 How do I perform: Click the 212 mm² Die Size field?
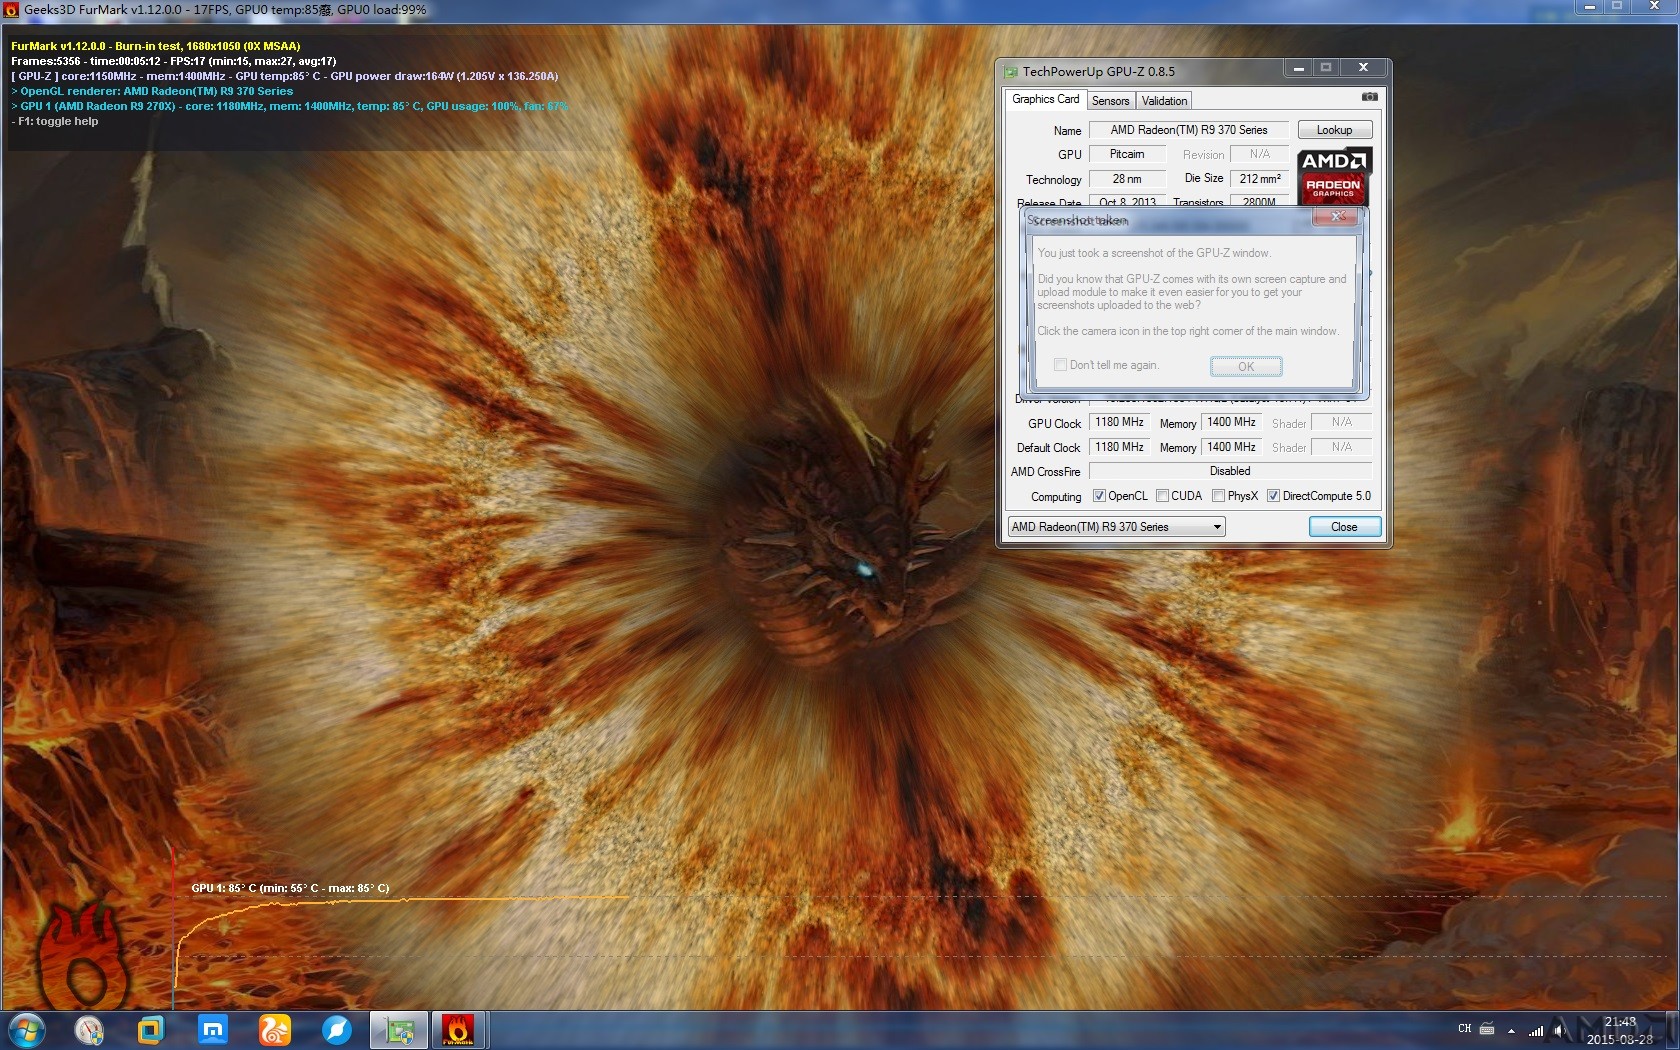(x=1260, y=179)
